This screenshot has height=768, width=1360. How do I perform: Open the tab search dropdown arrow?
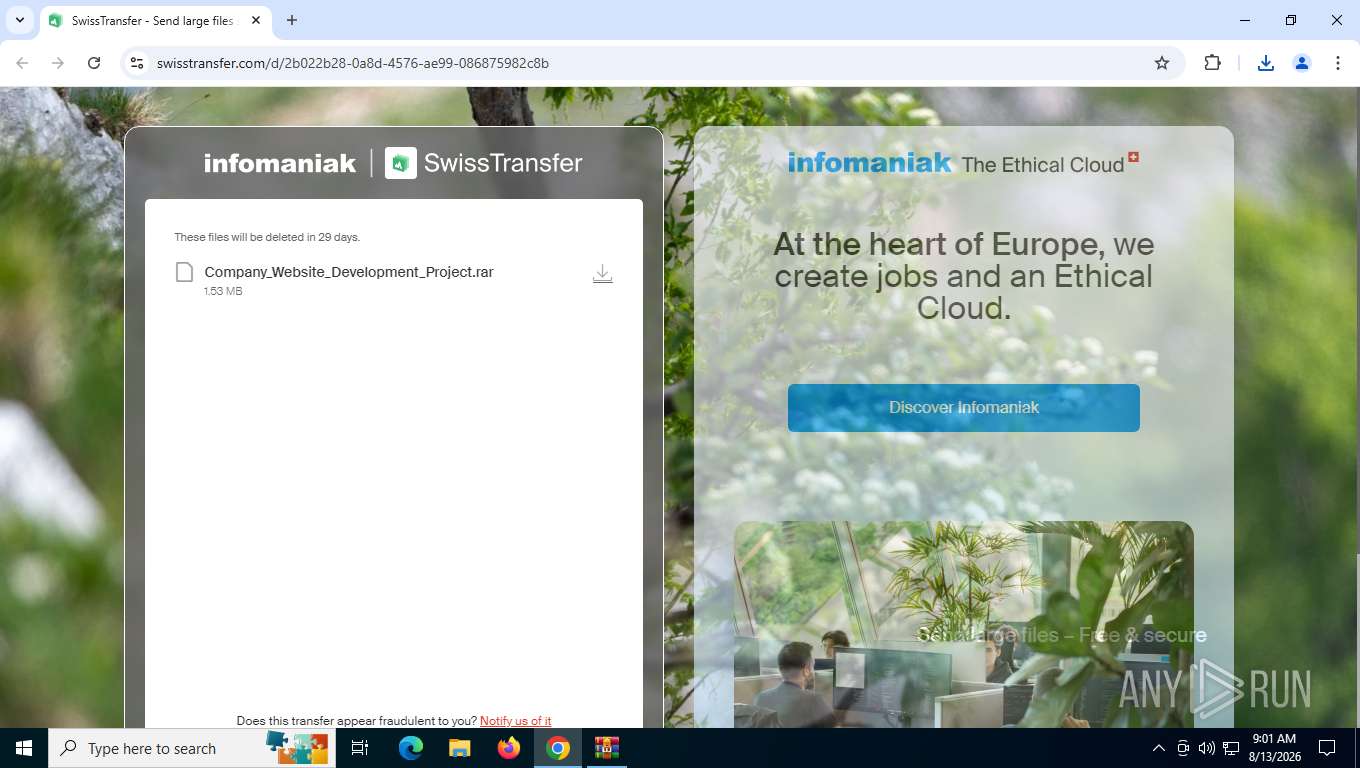19,20
